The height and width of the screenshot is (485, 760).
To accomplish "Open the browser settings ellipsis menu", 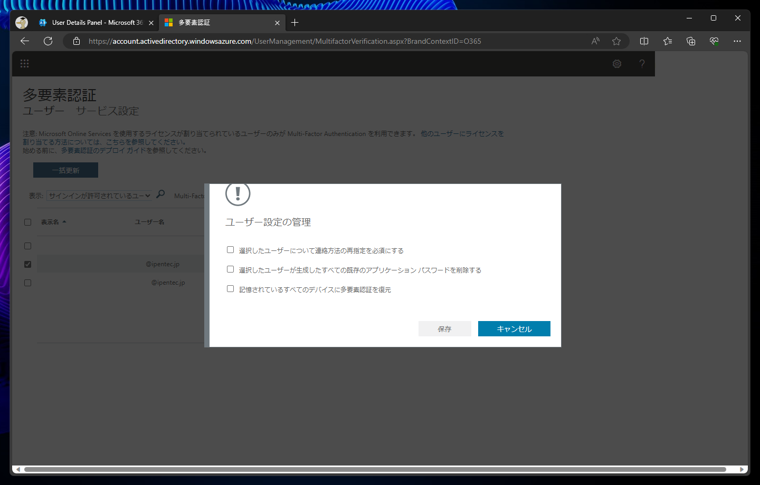I will 737,41.
